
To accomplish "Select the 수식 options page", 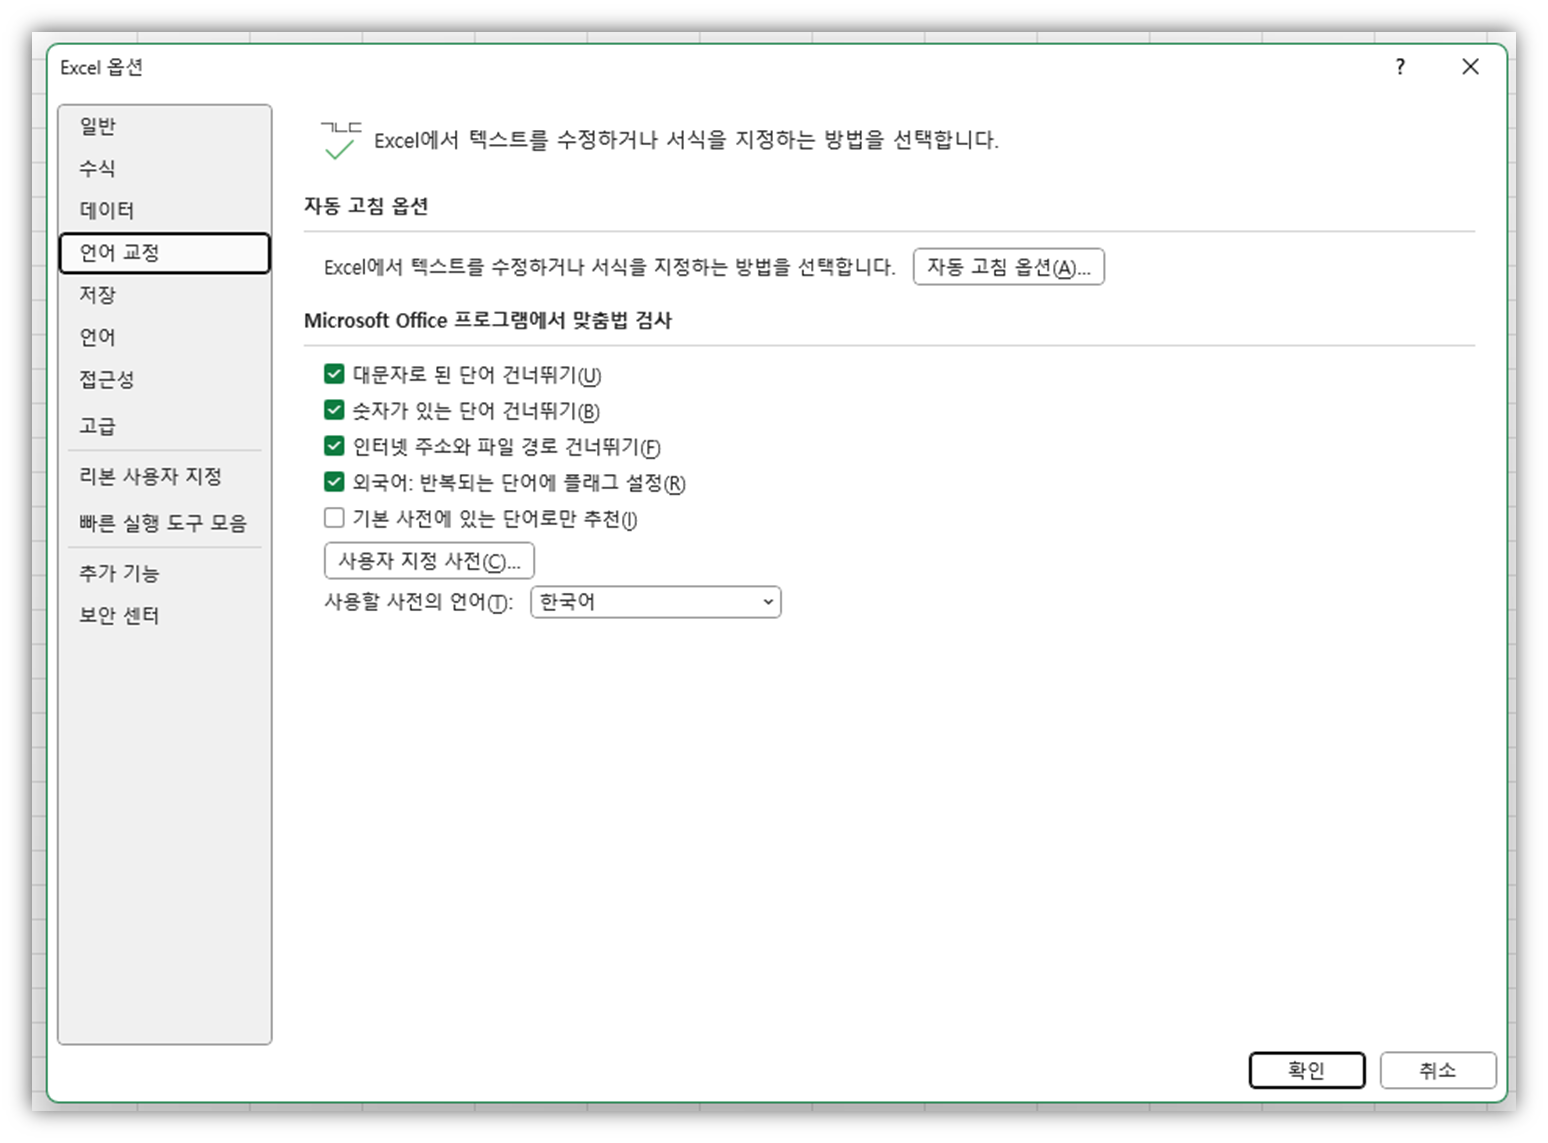I will [x=97, y=168].
